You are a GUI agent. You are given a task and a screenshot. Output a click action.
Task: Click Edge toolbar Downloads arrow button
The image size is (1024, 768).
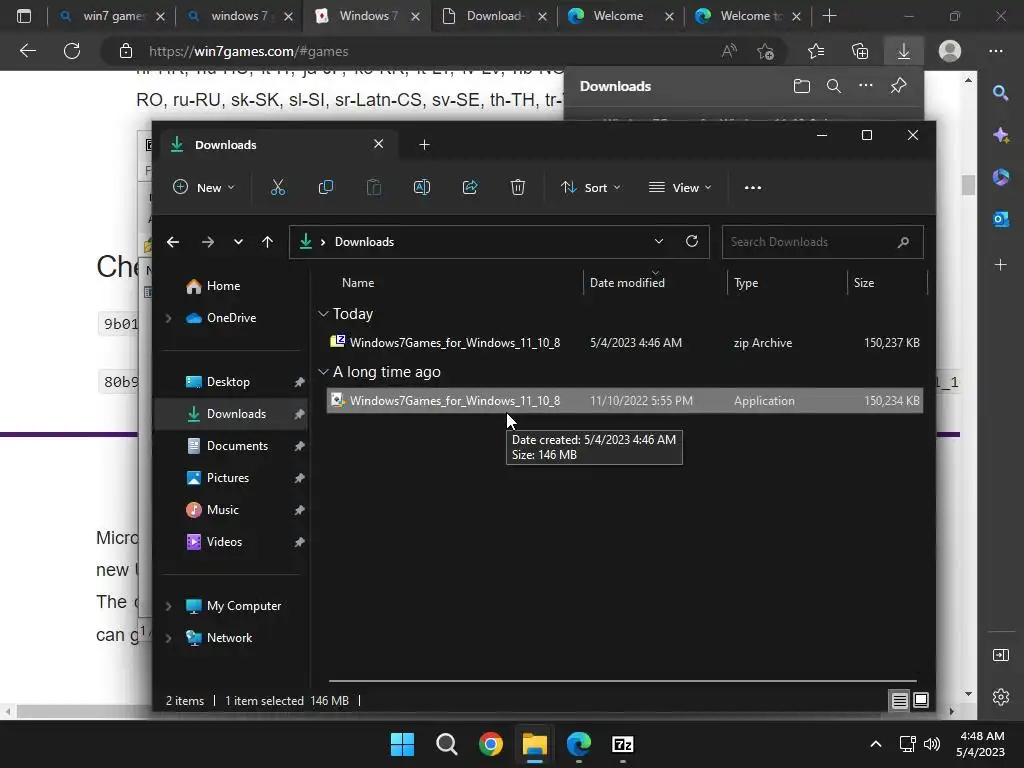pyautogui.click(x=904, y=51)
